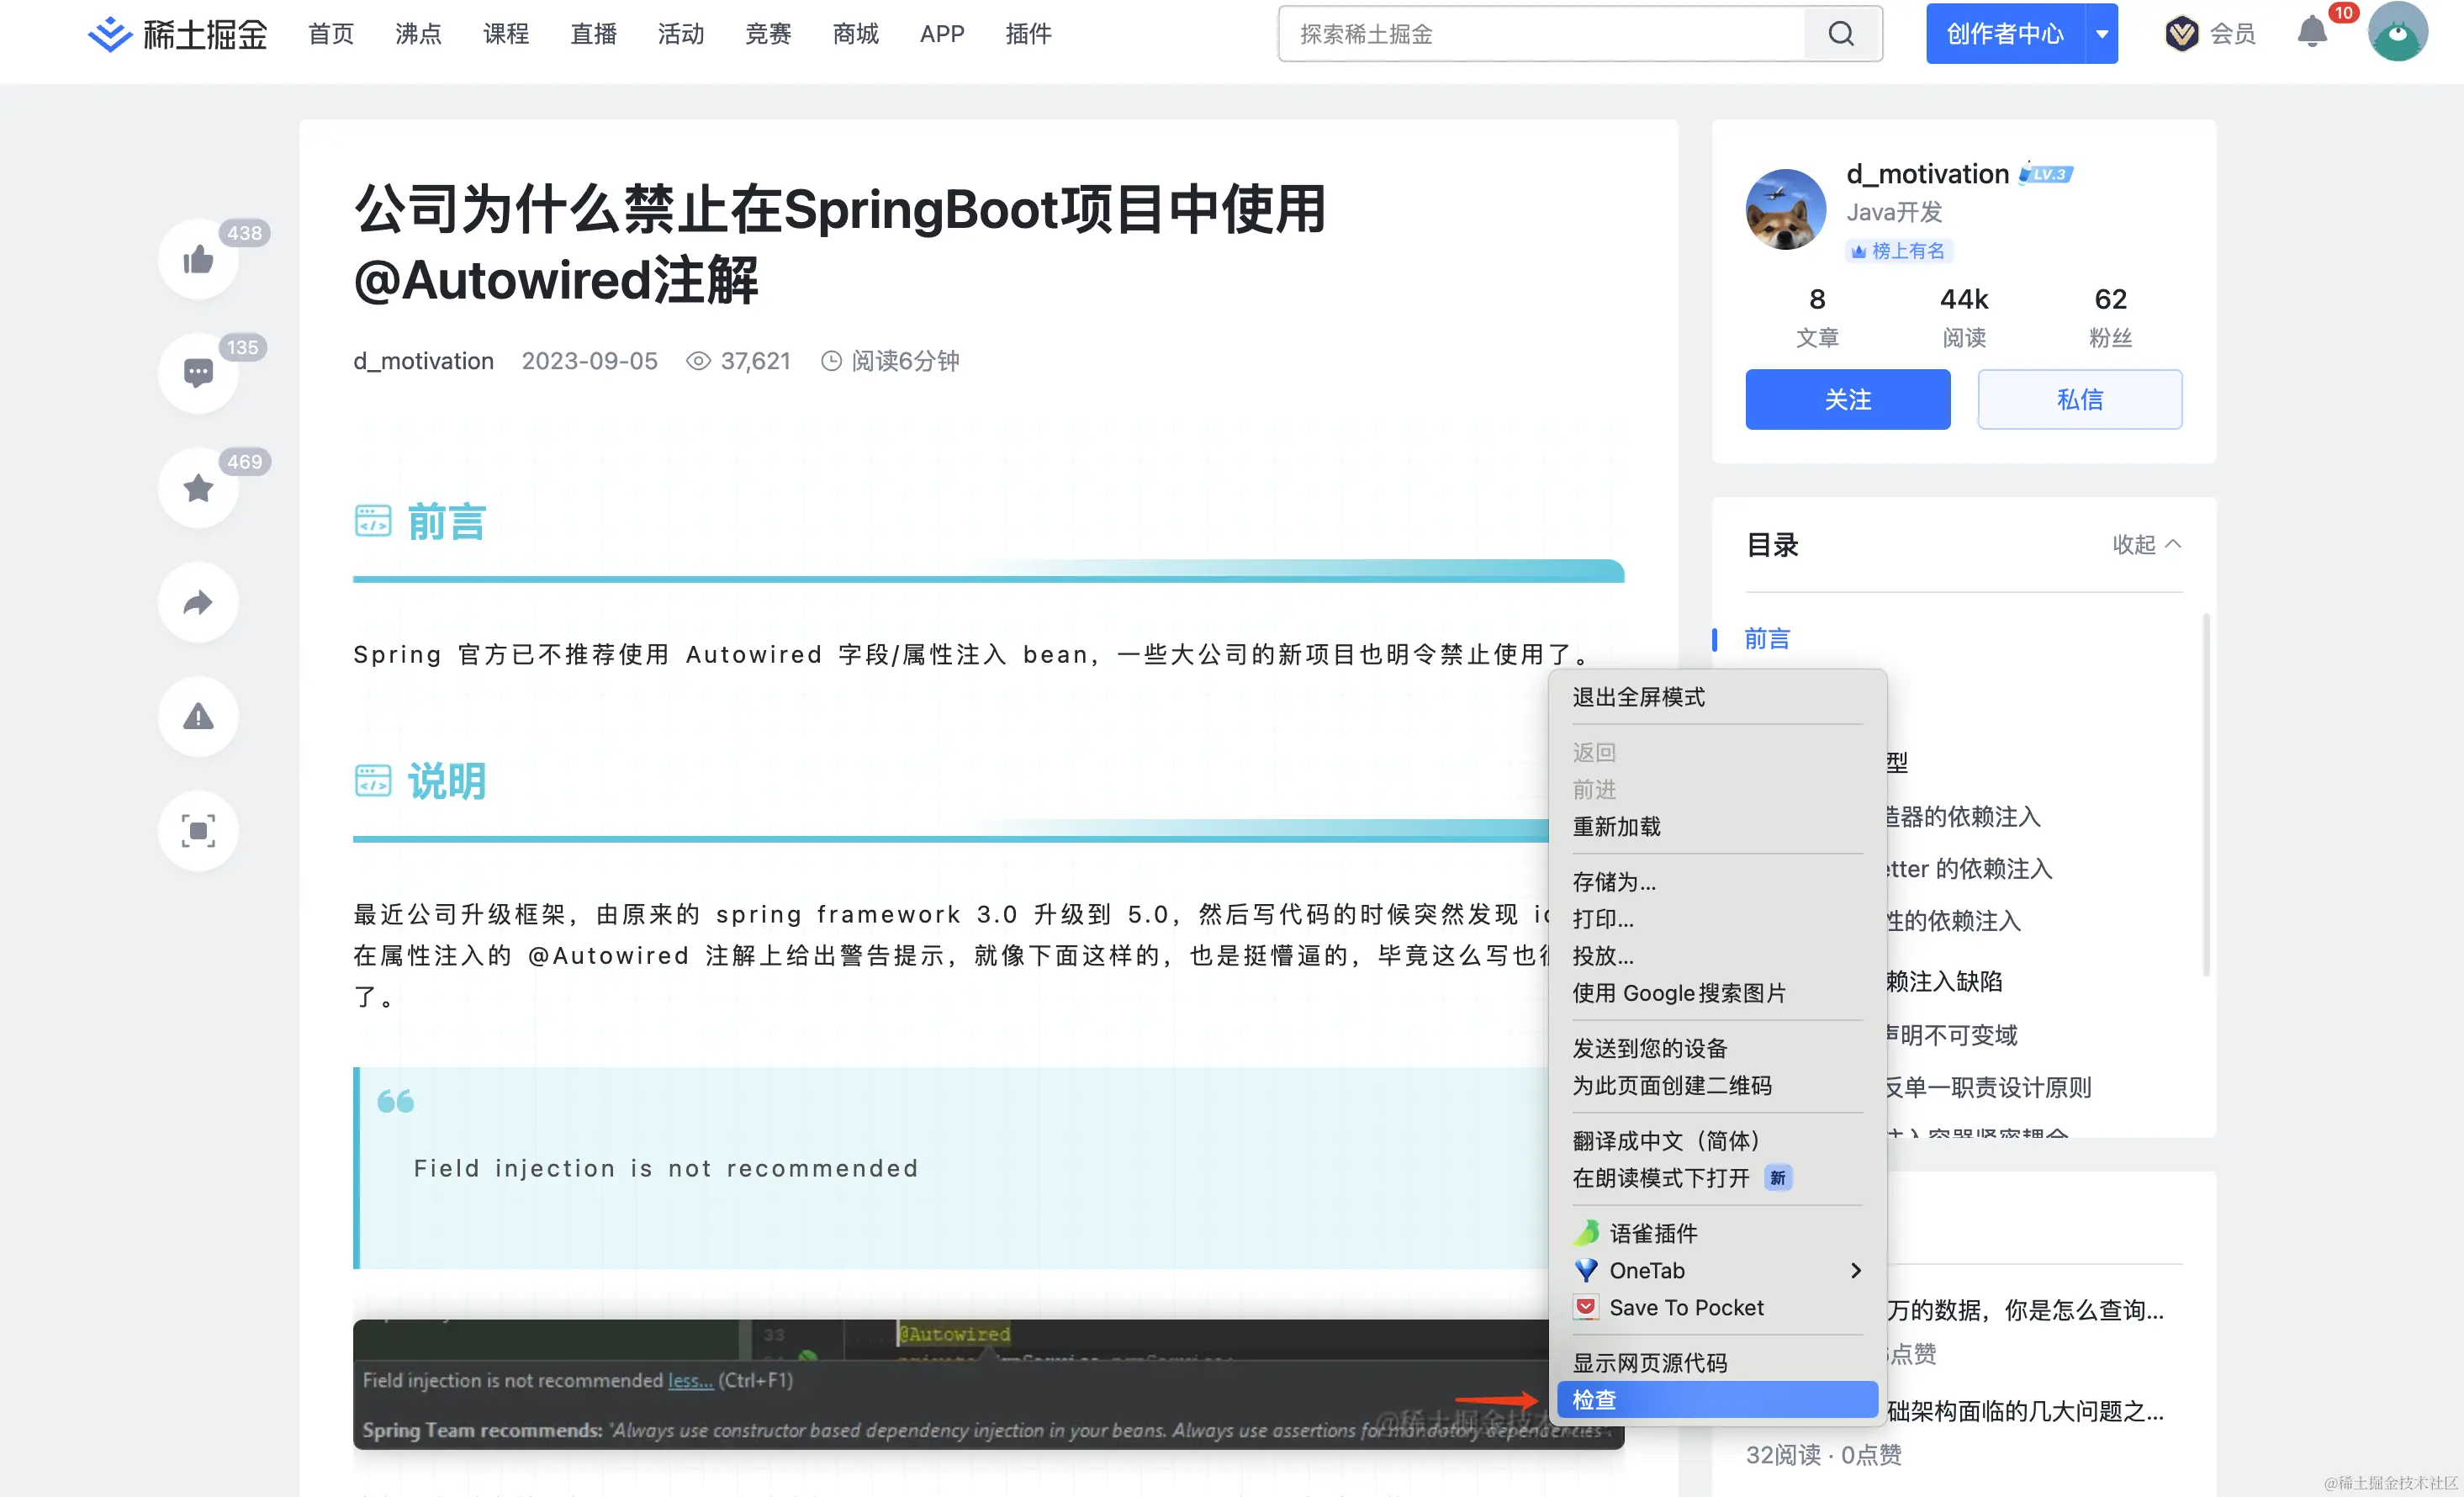This screenshot has width=2464, height=1497.
Task: Click the thumbs-up like icon
Action: pos(198,260)
